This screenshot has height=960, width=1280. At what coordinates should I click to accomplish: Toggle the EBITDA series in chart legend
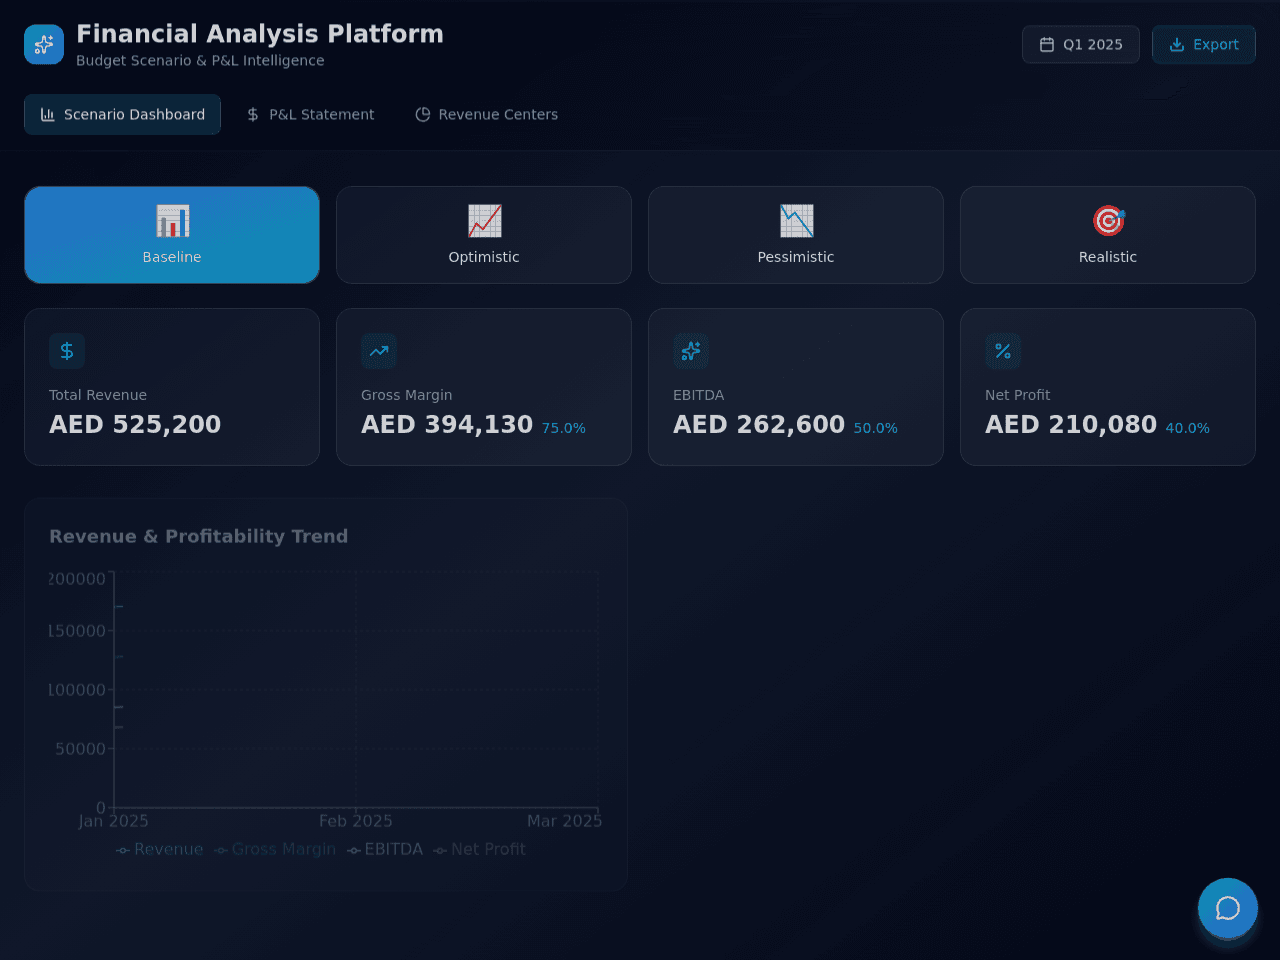coord(385,849)
